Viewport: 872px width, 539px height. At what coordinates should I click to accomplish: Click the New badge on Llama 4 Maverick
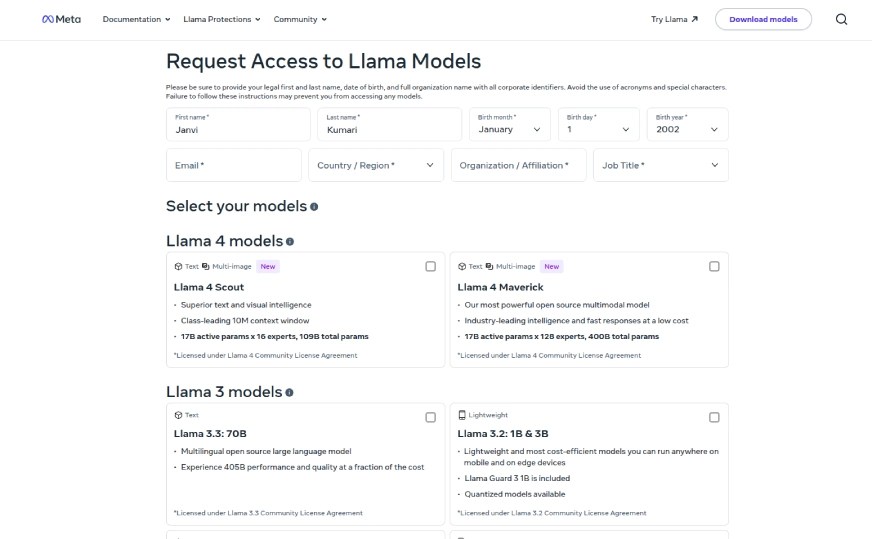point(552,266)
